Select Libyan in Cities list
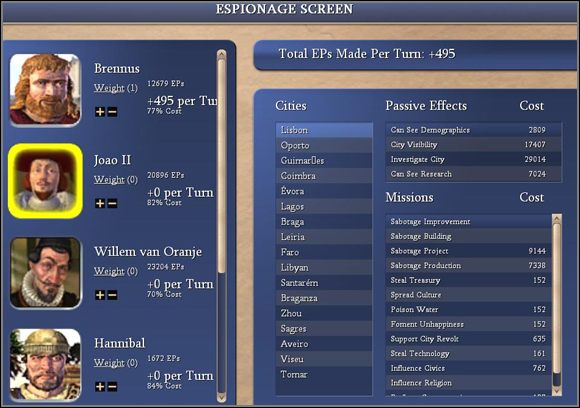580x408 pixels. [x=324, y=267]
